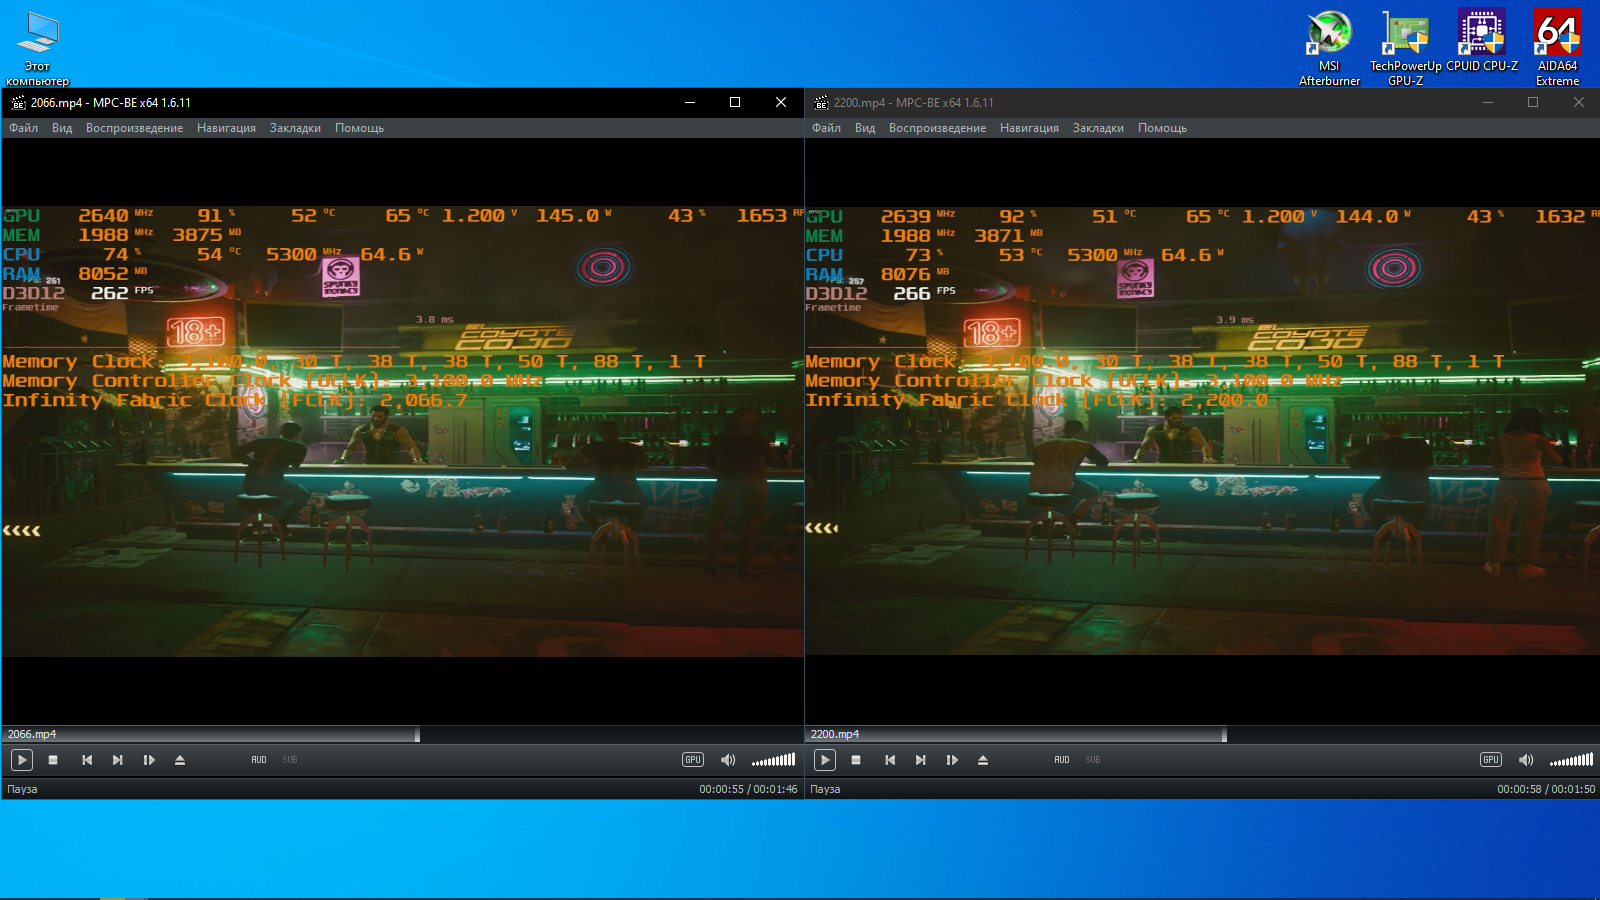Image resolution: width=1600 pixels, height=900 pixels.
Task: Stop playback in the 2200.mp4 window
Action: (x=856, y=760)
